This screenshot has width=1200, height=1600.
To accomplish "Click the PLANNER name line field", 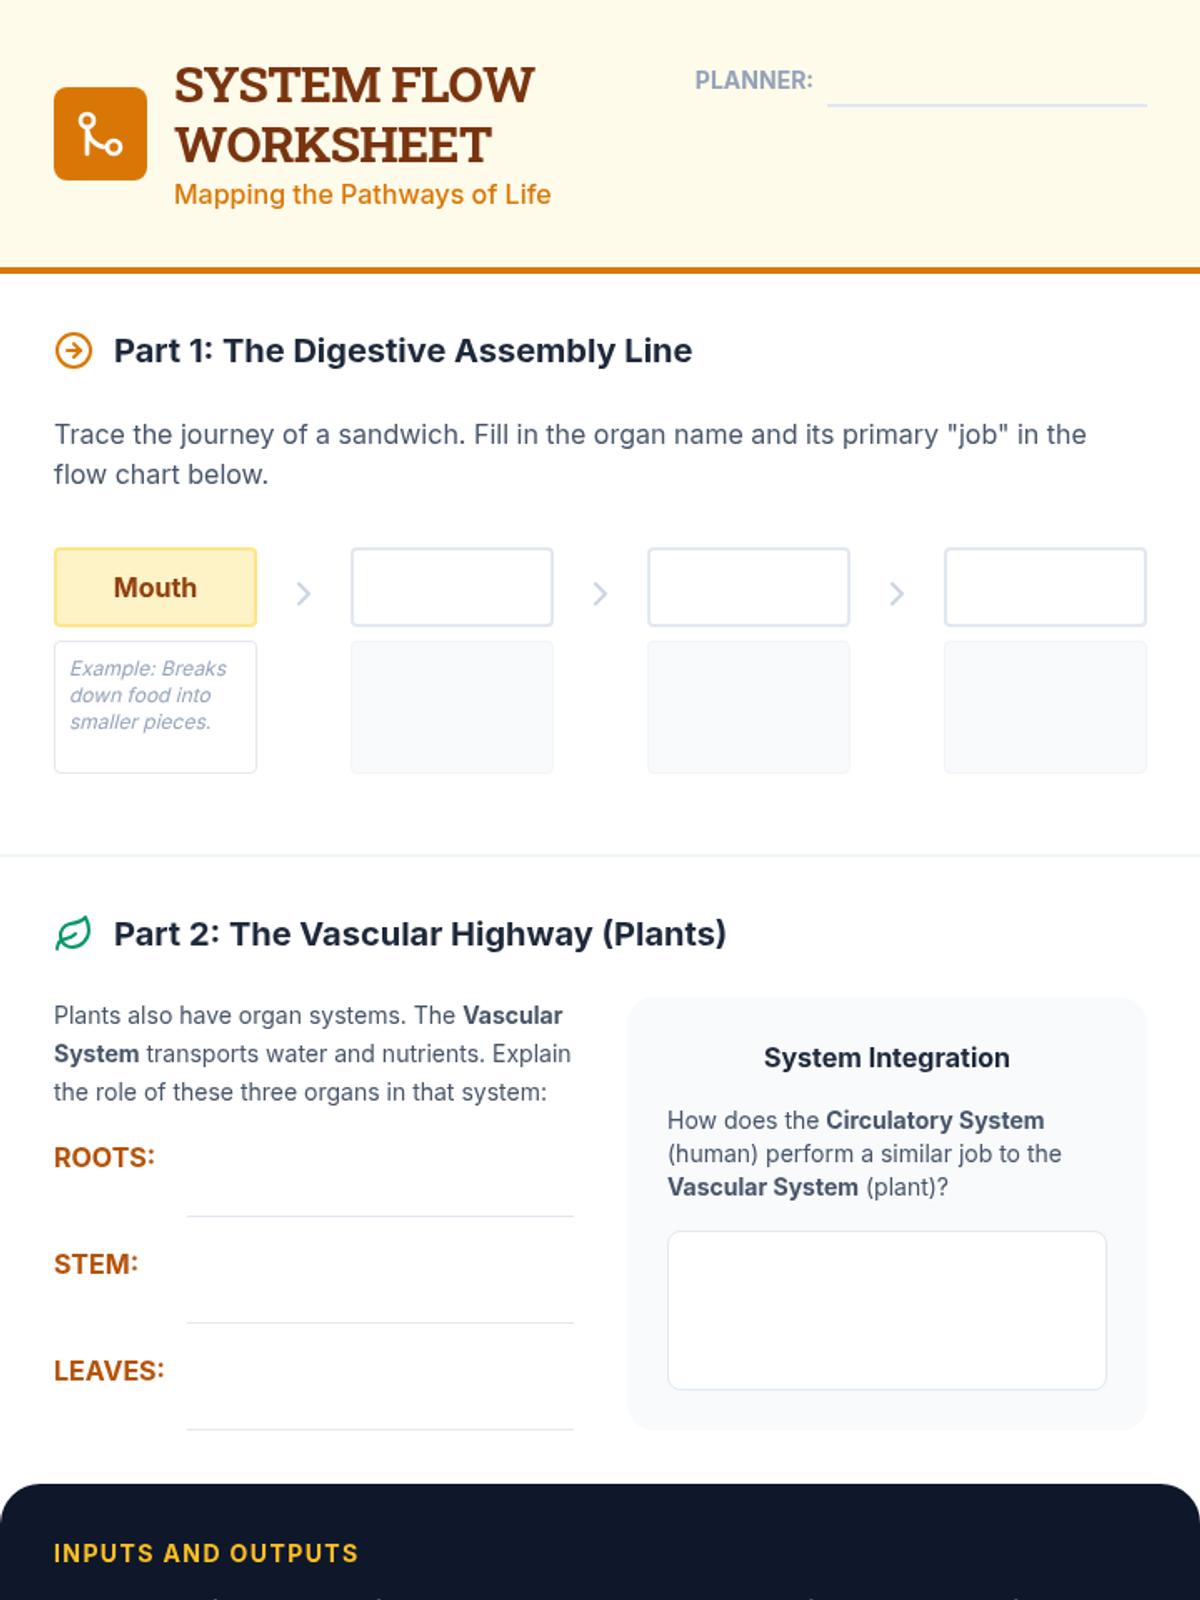I will point(987,84).
